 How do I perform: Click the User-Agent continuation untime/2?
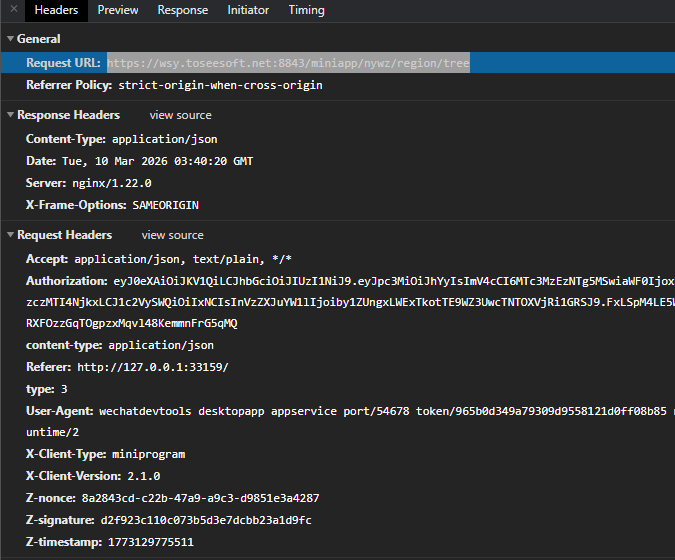click(x=53, y=432)
